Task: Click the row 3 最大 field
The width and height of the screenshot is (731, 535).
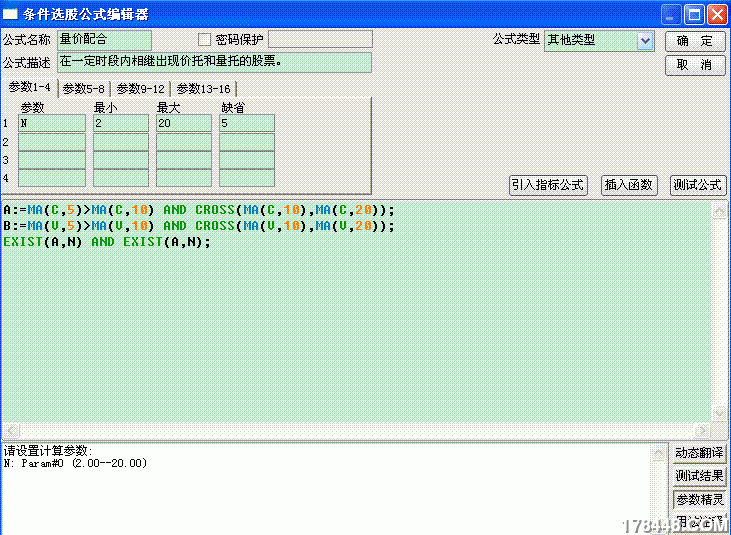Action: (x=184, y=160)
